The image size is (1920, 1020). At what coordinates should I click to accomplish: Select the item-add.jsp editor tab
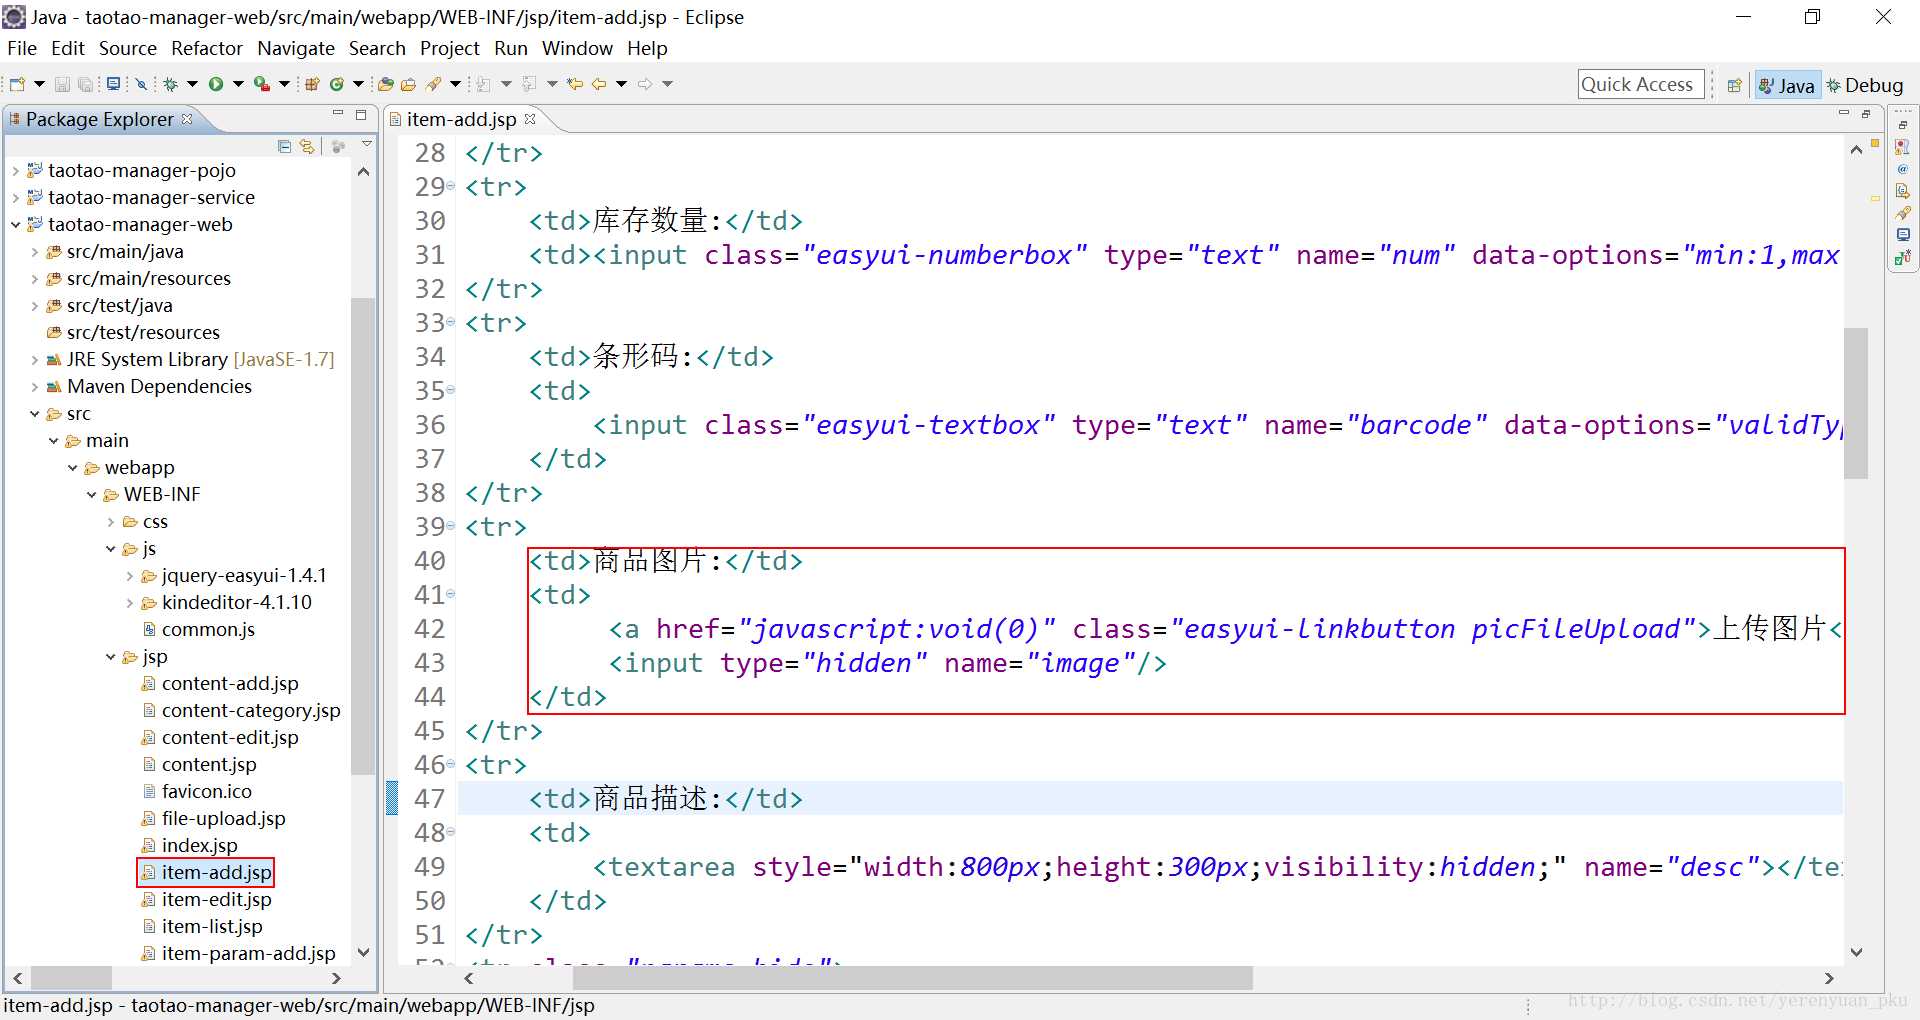461,119
